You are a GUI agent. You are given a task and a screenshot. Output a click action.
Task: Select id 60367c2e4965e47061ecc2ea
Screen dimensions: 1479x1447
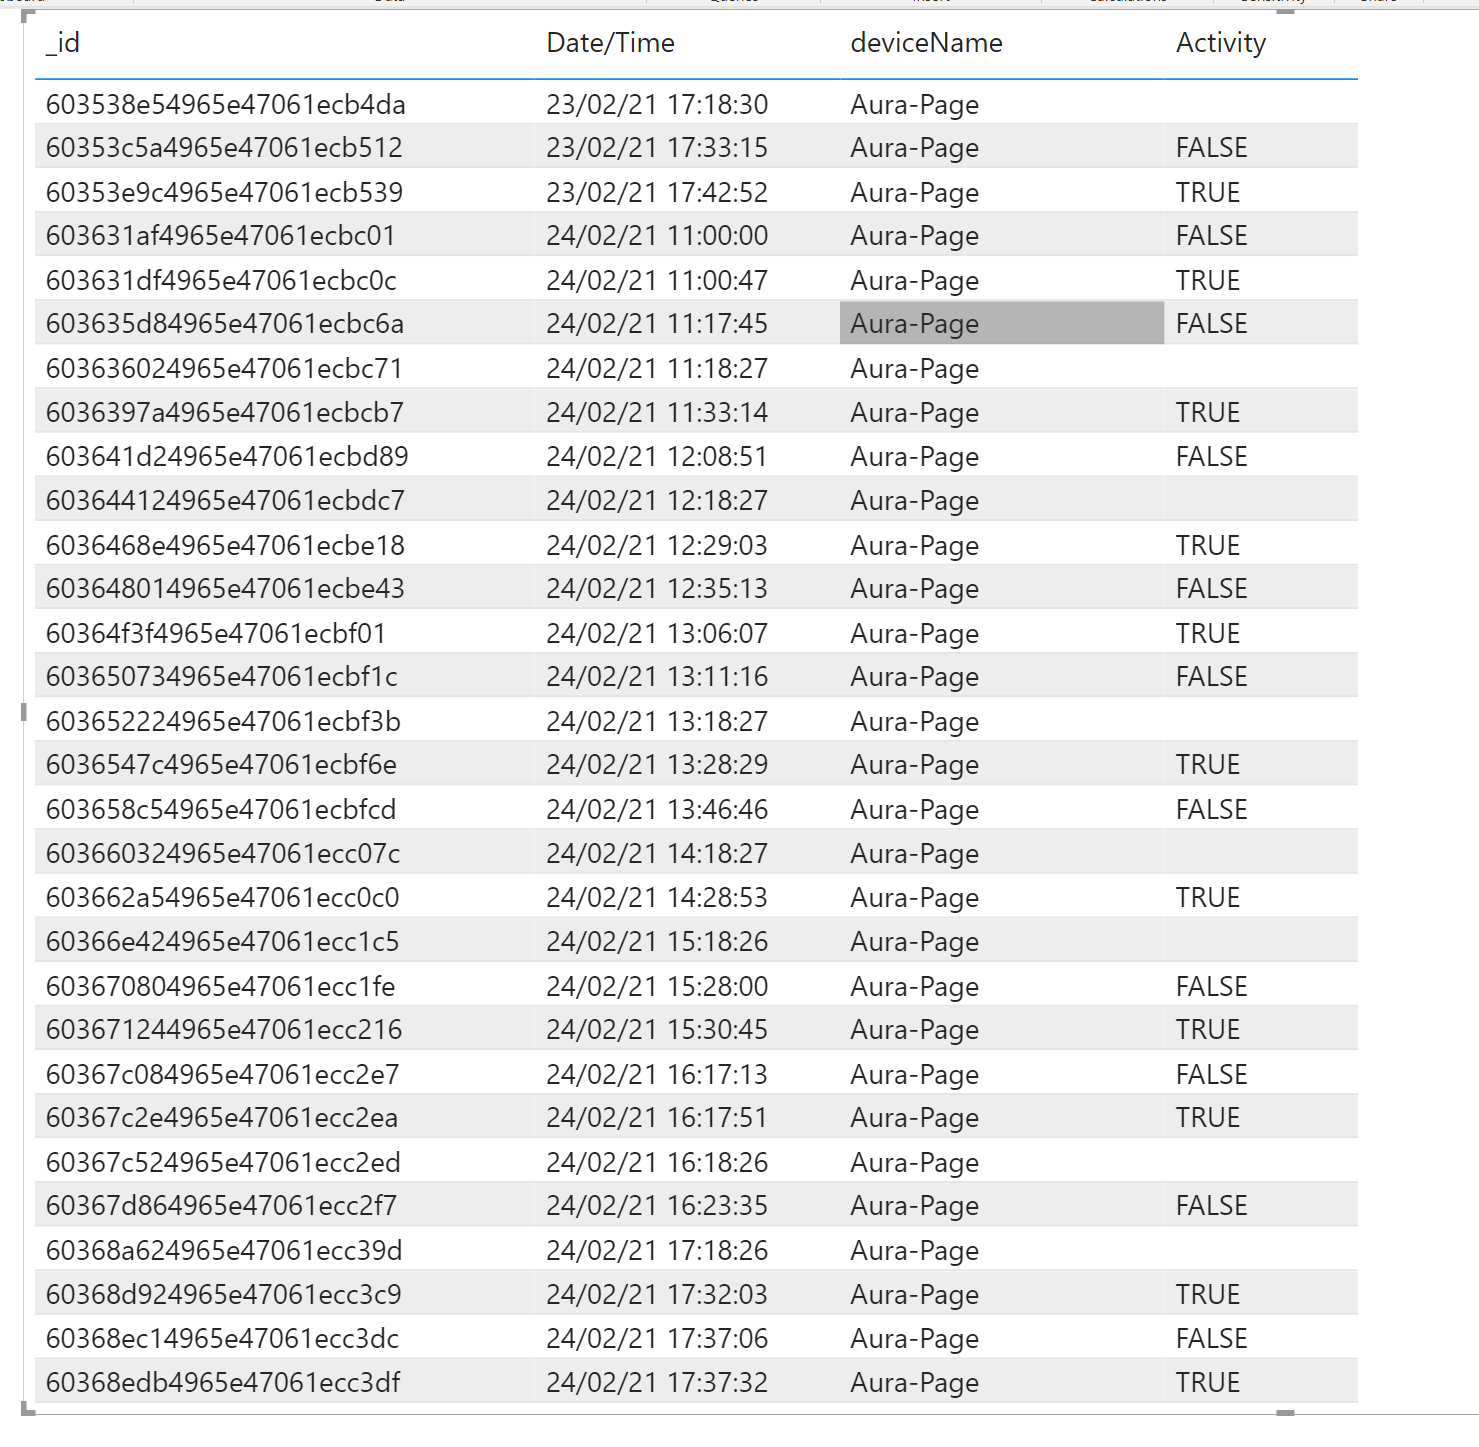[222, 1118]
